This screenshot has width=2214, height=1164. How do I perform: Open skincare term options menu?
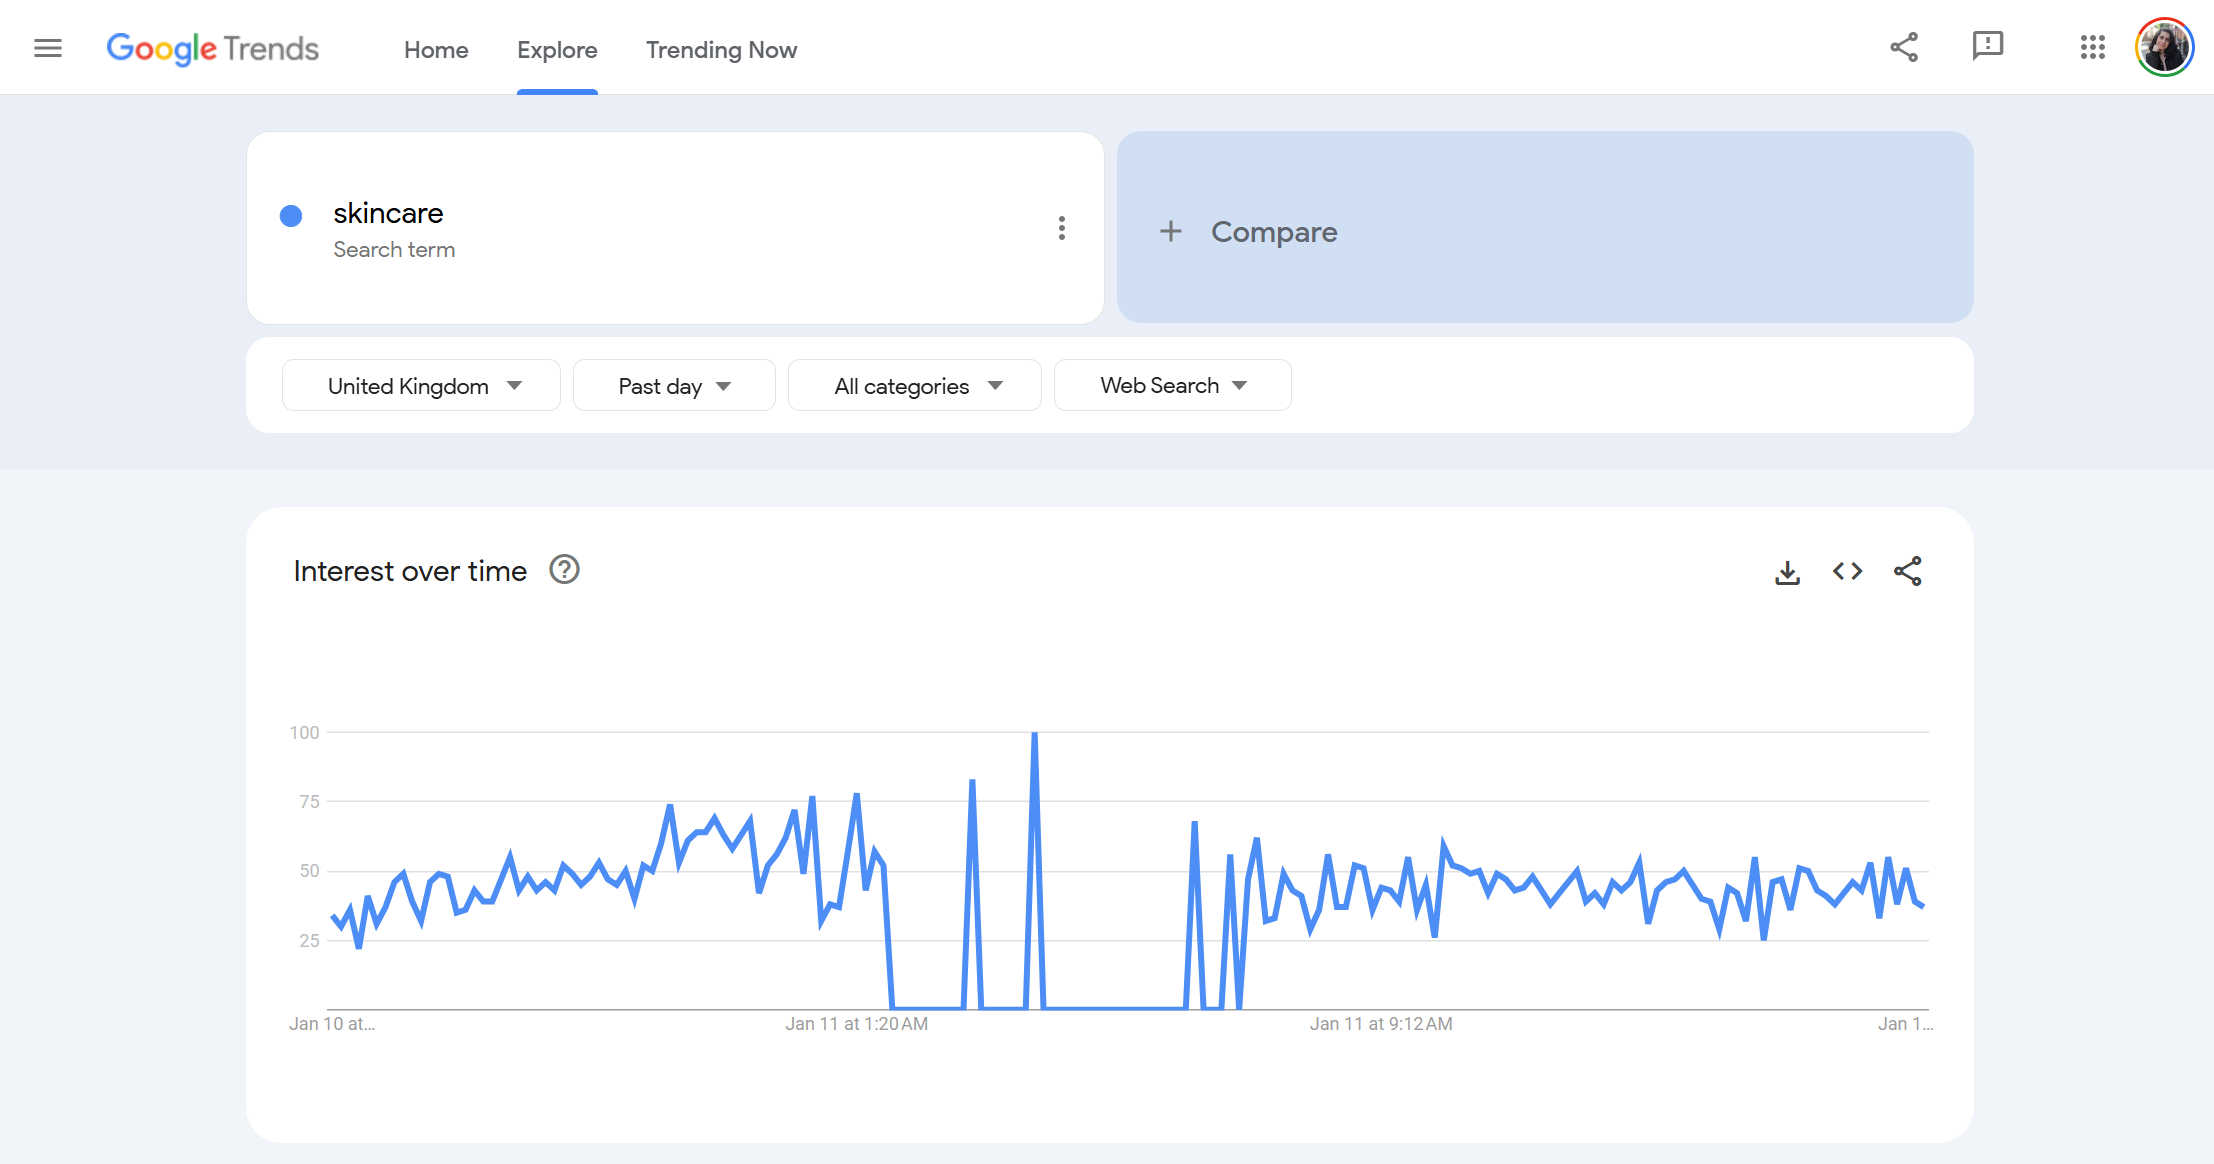(1061, 228)
